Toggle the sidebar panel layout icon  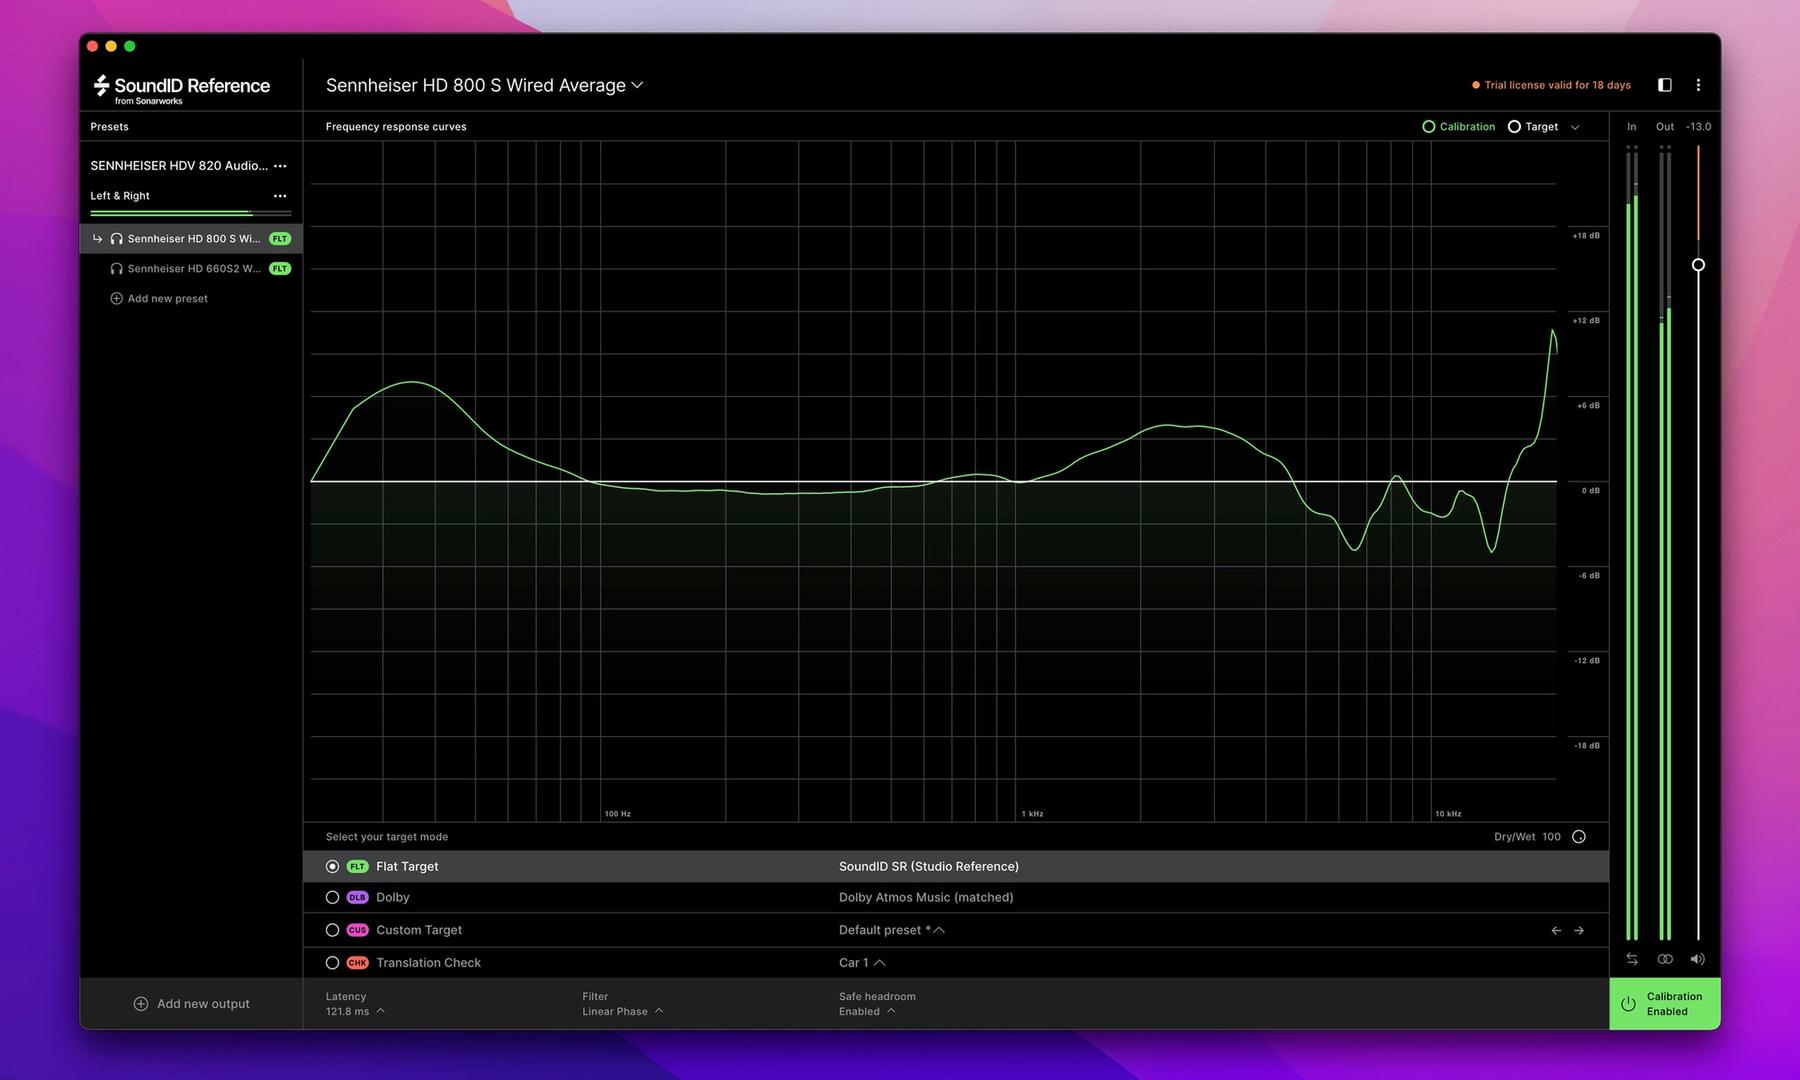1665,85
